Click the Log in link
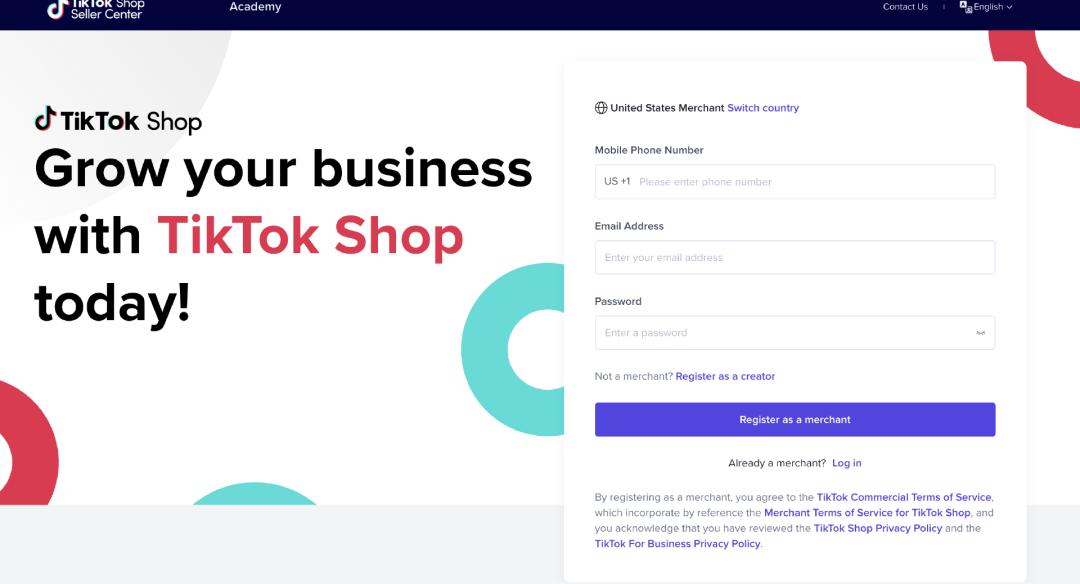 pyautogui.click(x=847, y=463)
